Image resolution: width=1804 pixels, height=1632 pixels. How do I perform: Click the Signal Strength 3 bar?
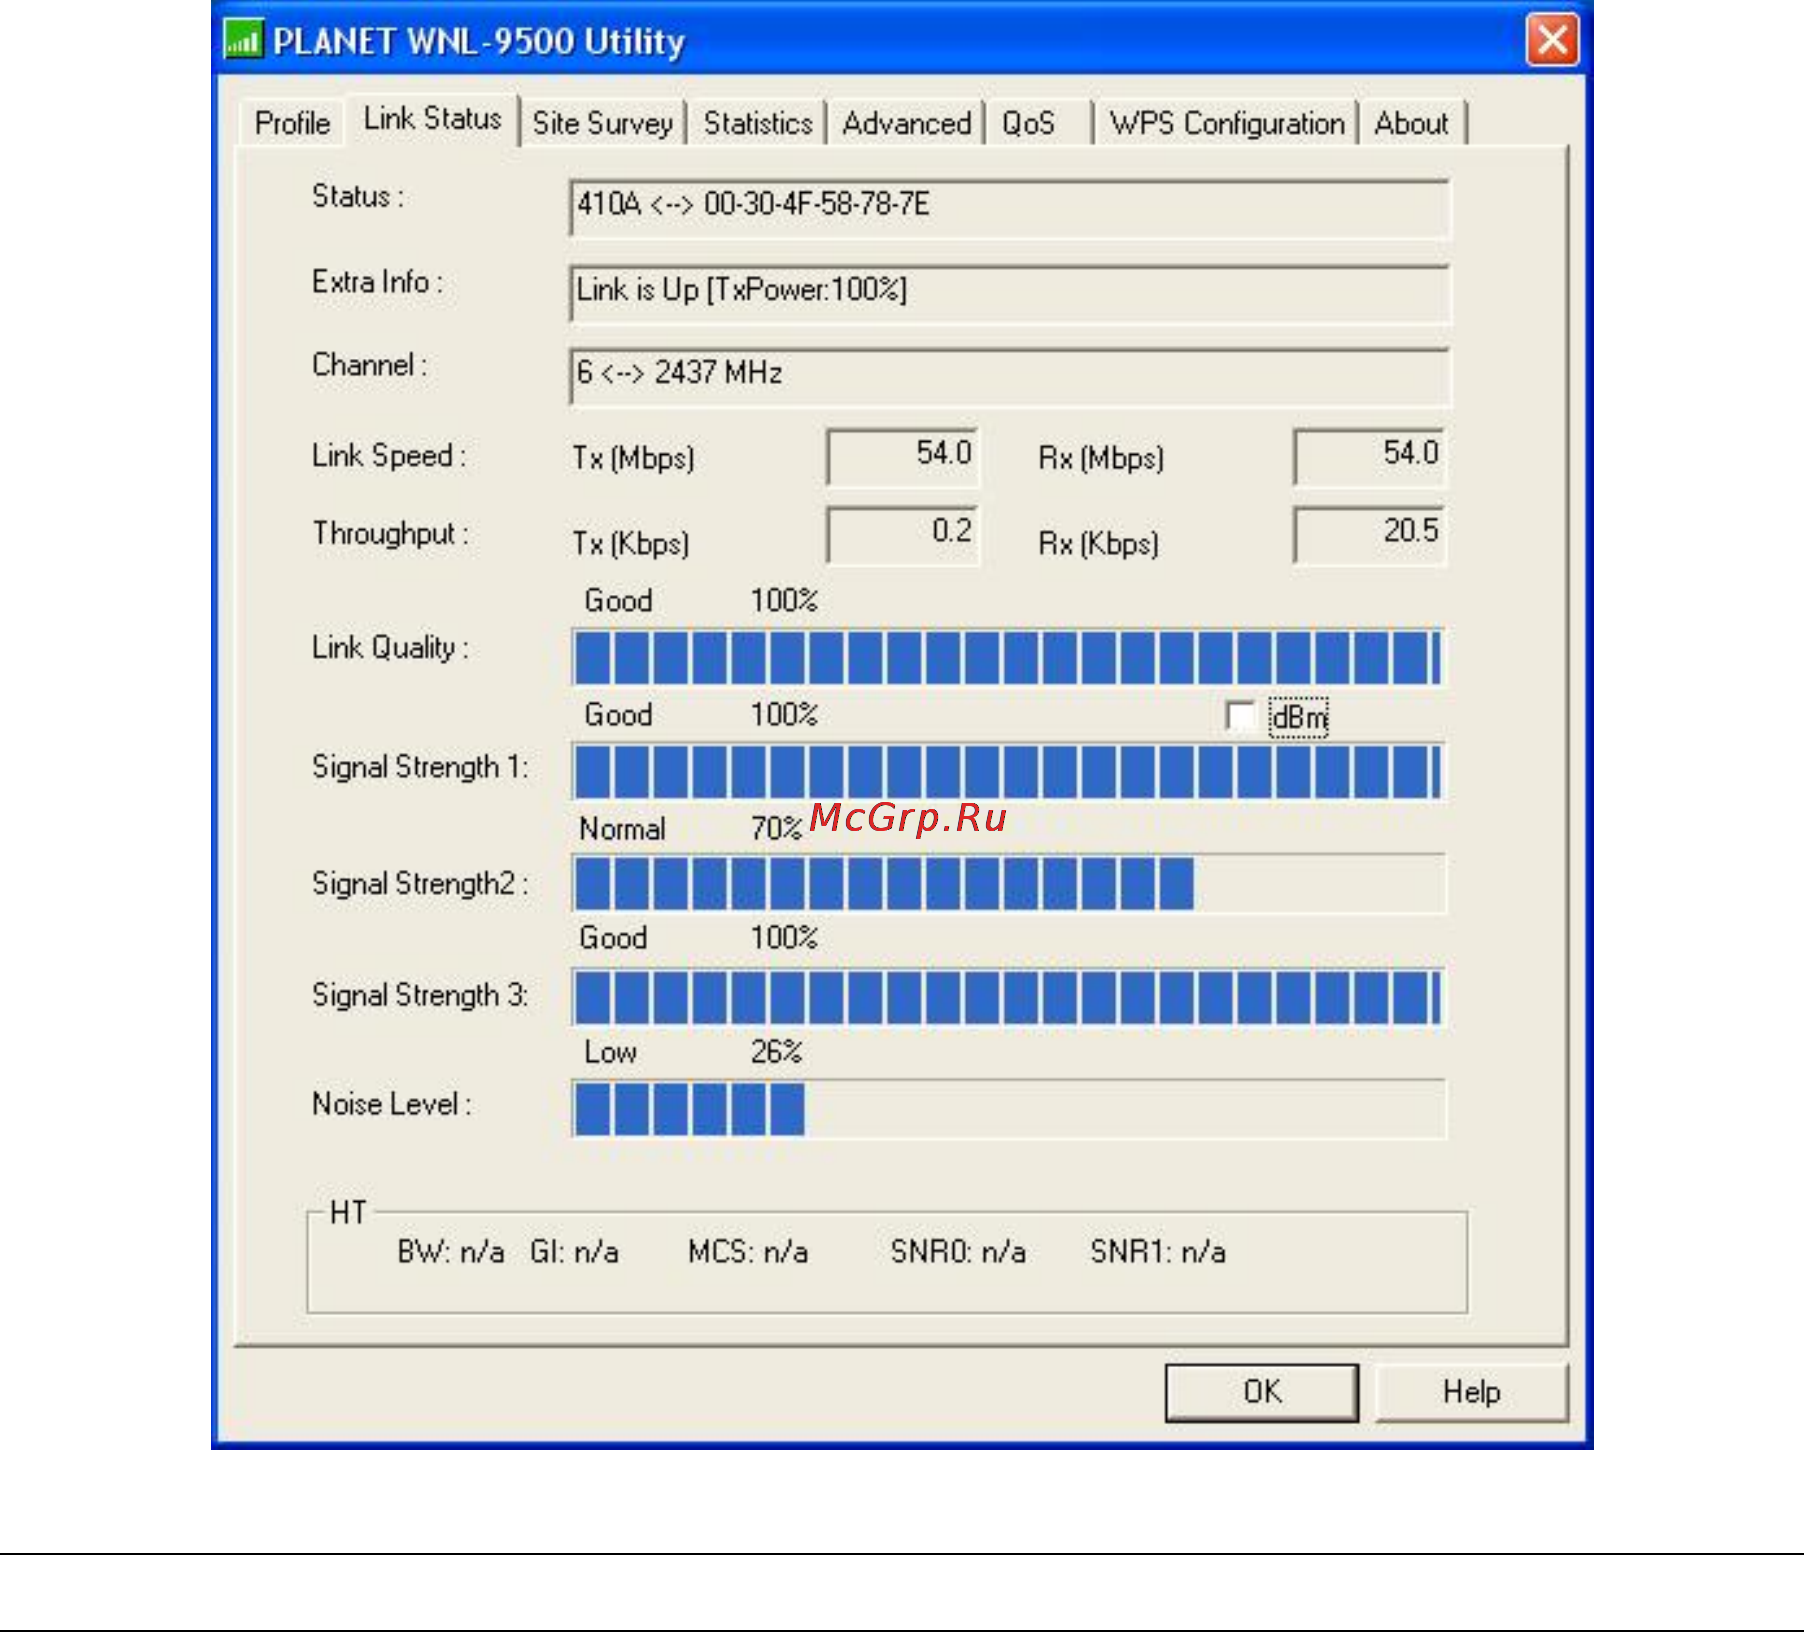[x=1008, y=997]
